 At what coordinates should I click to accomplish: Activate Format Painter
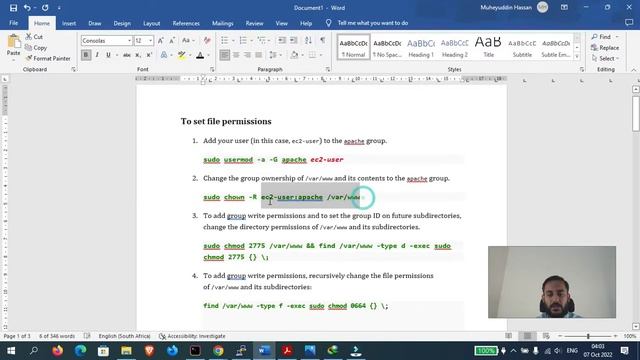point(48,58)
